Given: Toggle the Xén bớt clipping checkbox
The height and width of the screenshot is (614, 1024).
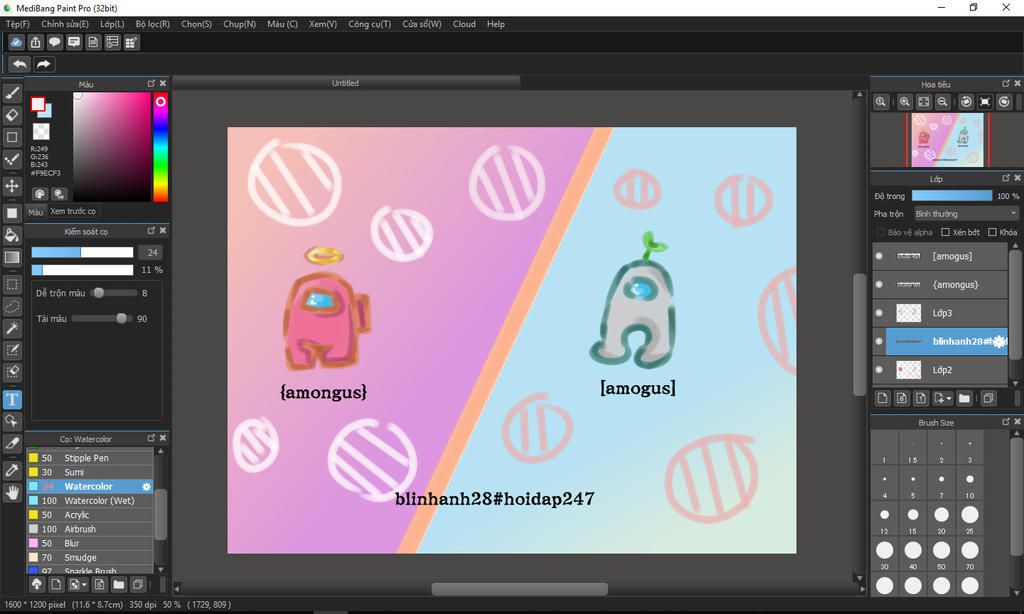Looking at the screenshot, I should point(945,233).
